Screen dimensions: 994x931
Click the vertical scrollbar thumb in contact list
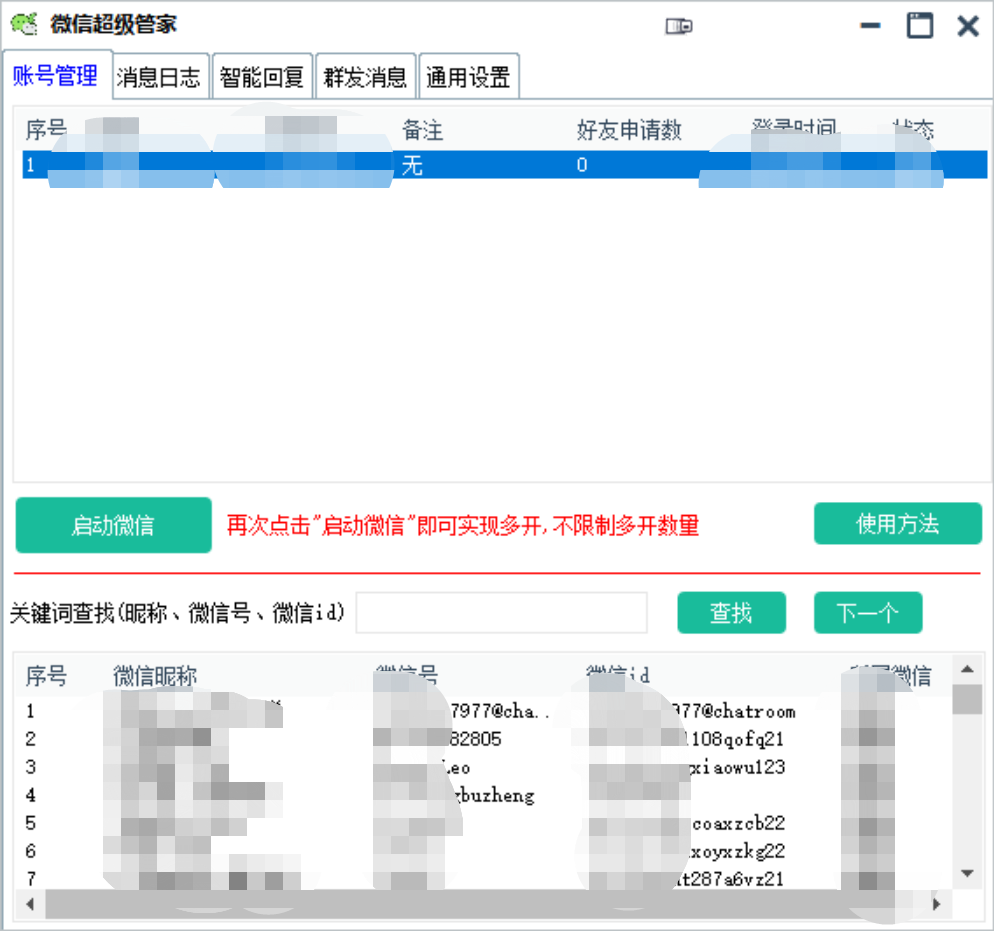tap(967, 699)
